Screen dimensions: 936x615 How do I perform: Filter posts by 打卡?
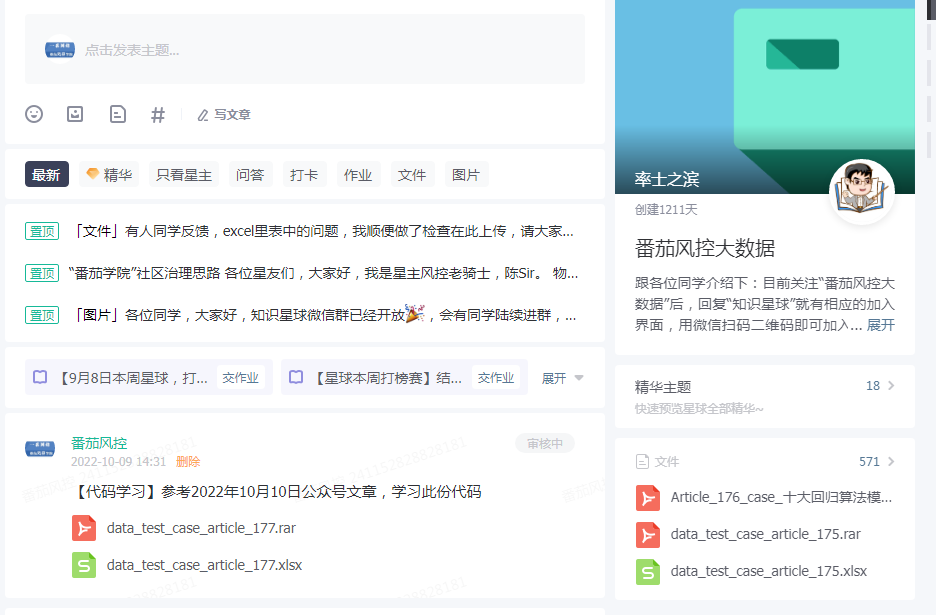pos(304,175)
